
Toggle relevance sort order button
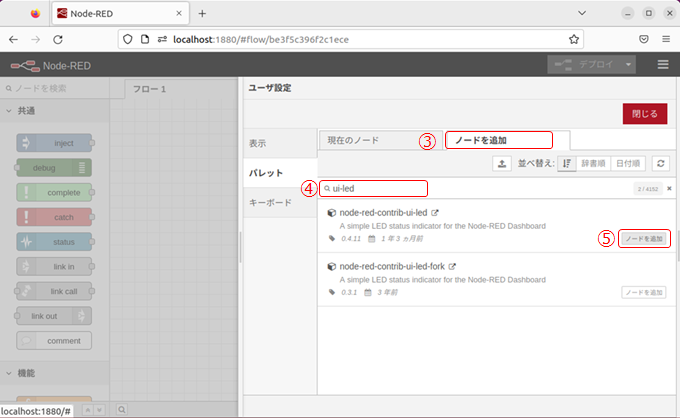(x=566, y=163)
